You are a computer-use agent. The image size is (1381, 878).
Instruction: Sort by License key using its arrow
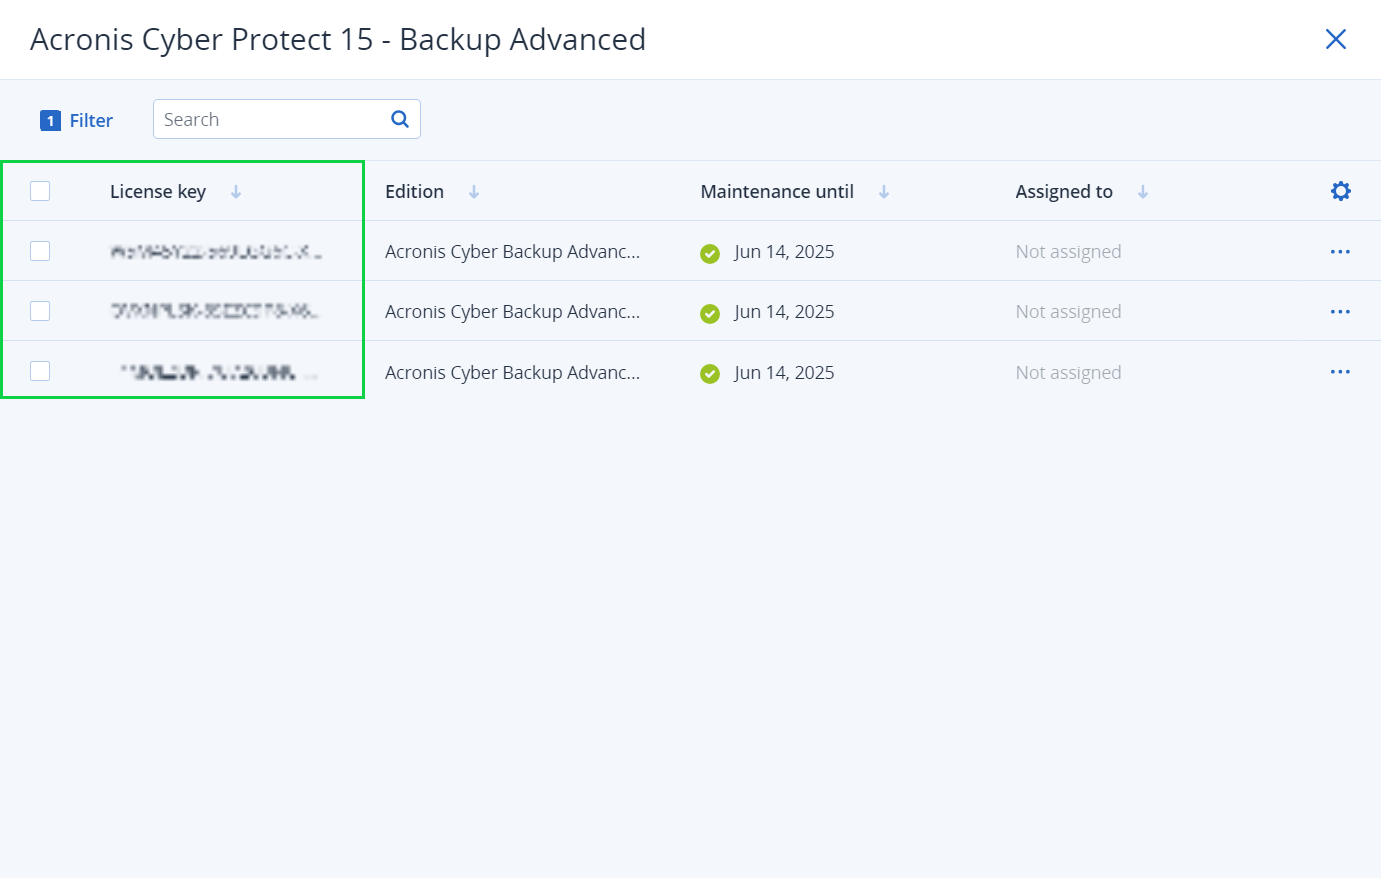click(236, 191)
